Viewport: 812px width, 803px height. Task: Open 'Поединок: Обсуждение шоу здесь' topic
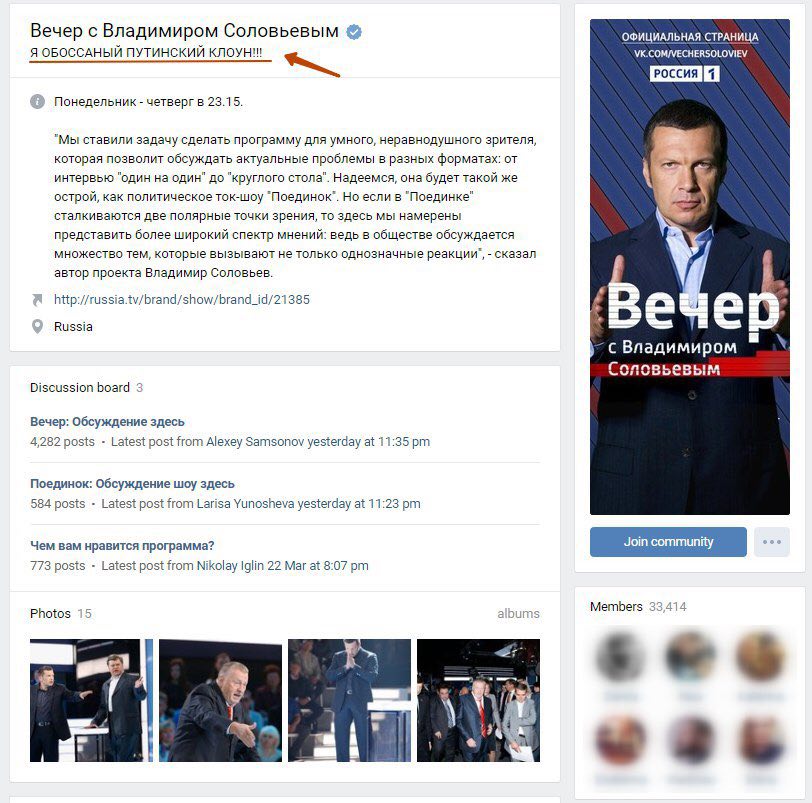click(132, 484)
